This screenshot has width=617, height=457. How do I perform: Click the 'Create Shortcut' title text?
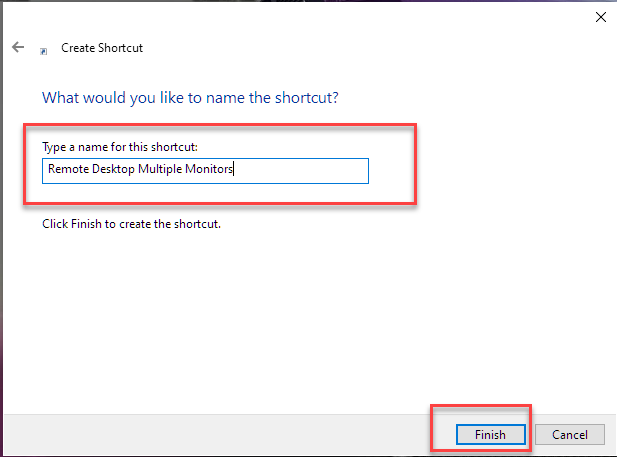click(102, 48)
